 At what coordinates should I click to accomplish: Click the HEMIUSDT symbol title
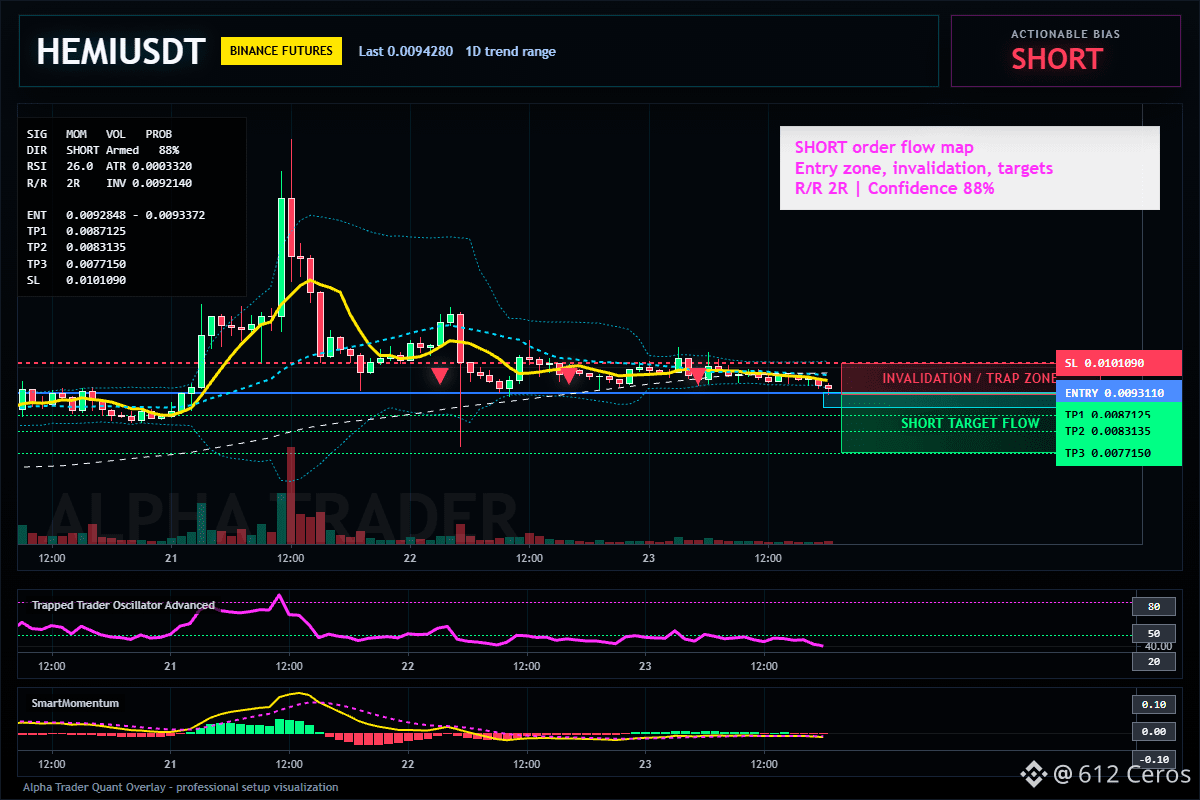121,51
